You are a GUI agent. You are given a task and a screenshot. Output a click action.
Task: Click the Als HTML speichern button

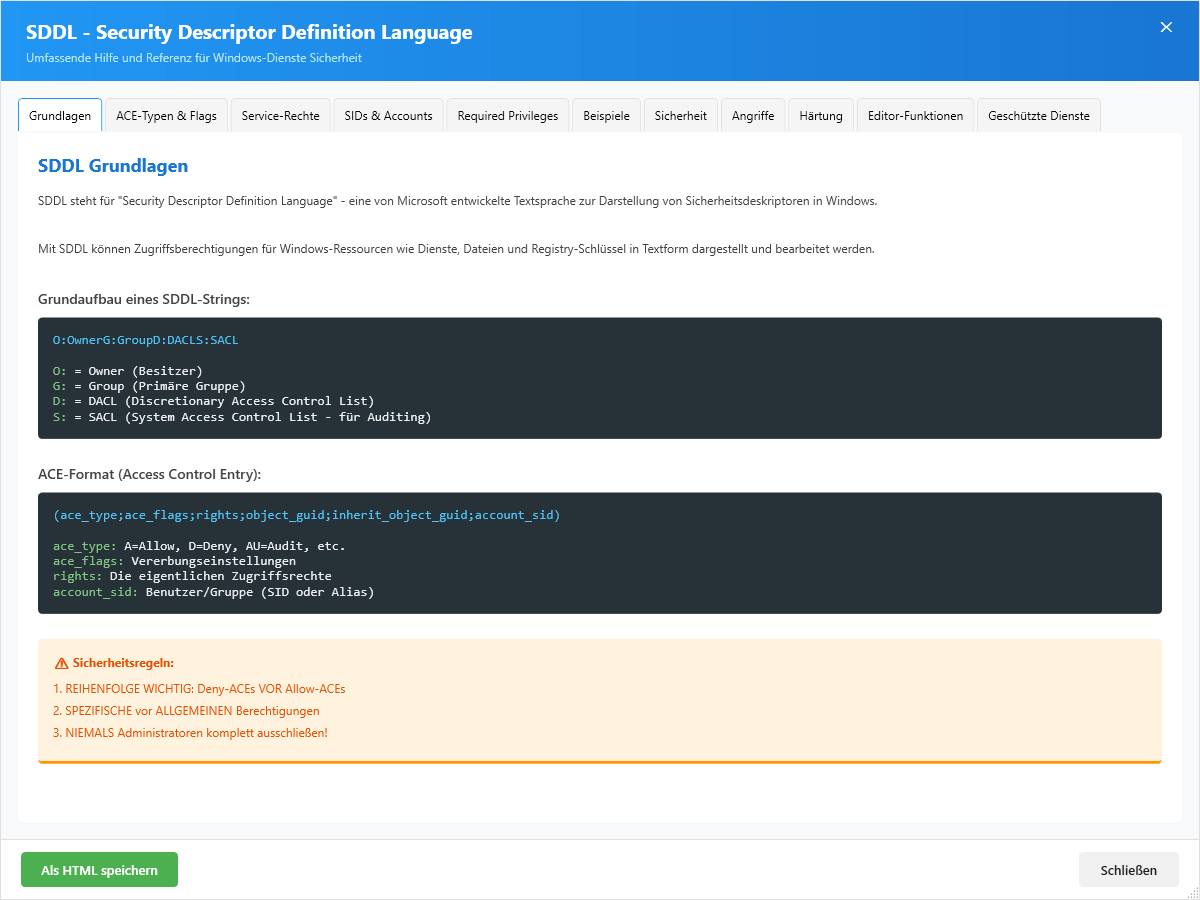[x=99, y=870]
